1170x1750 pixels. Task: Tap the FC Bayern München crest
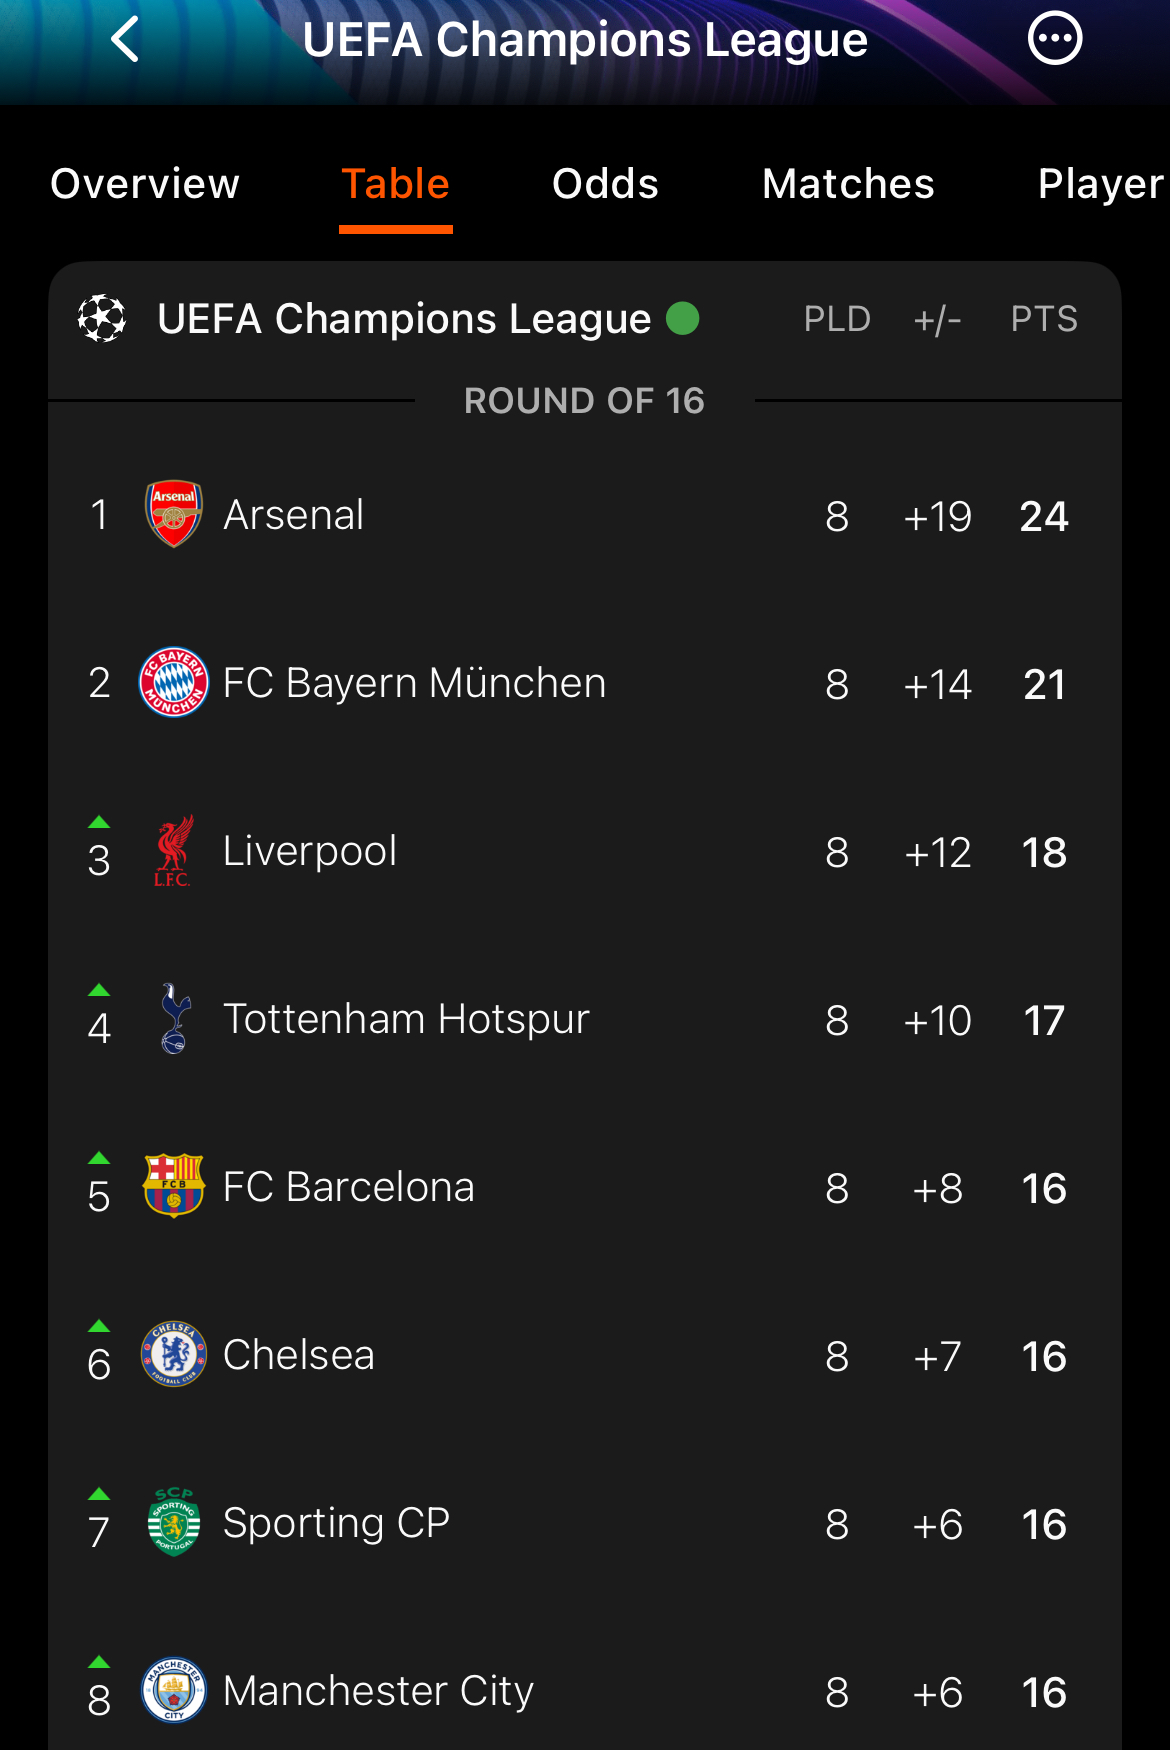click(x=174, y=683)
